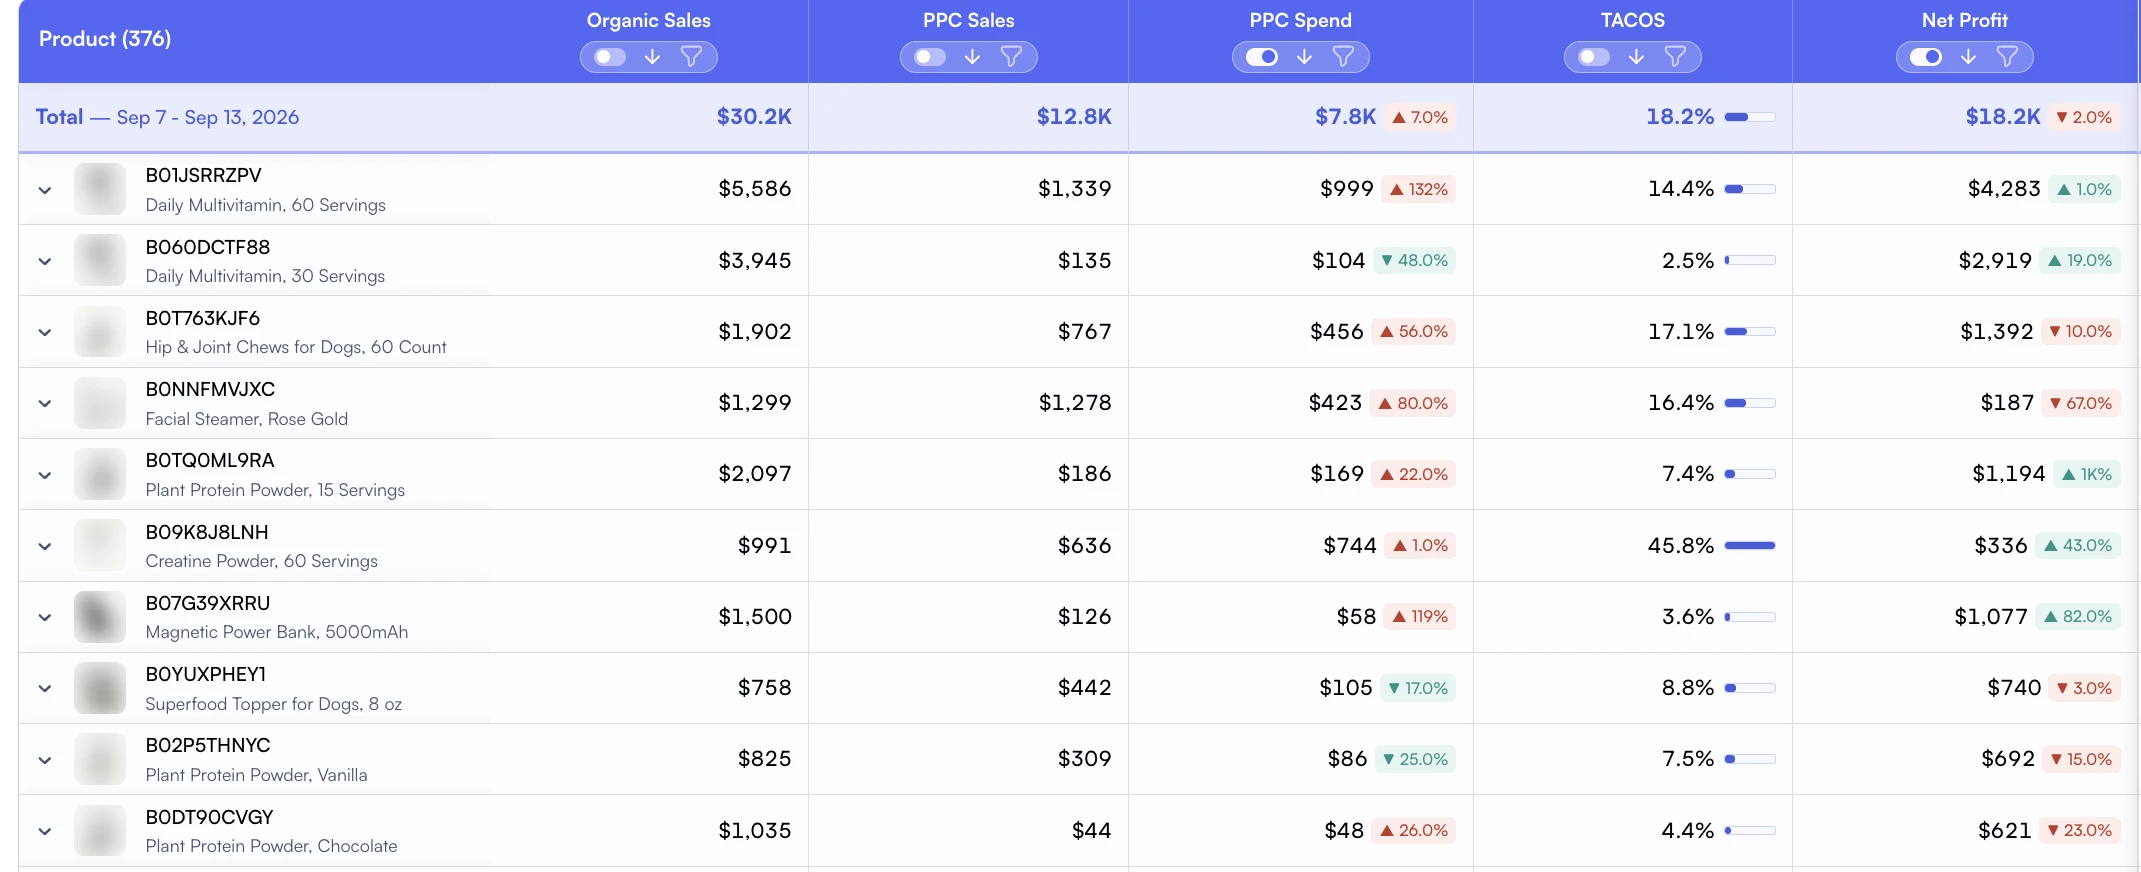Sort by Organic Sales descending arrow
The height and width of the screenshot is (872, 2141).
[652, 57]
